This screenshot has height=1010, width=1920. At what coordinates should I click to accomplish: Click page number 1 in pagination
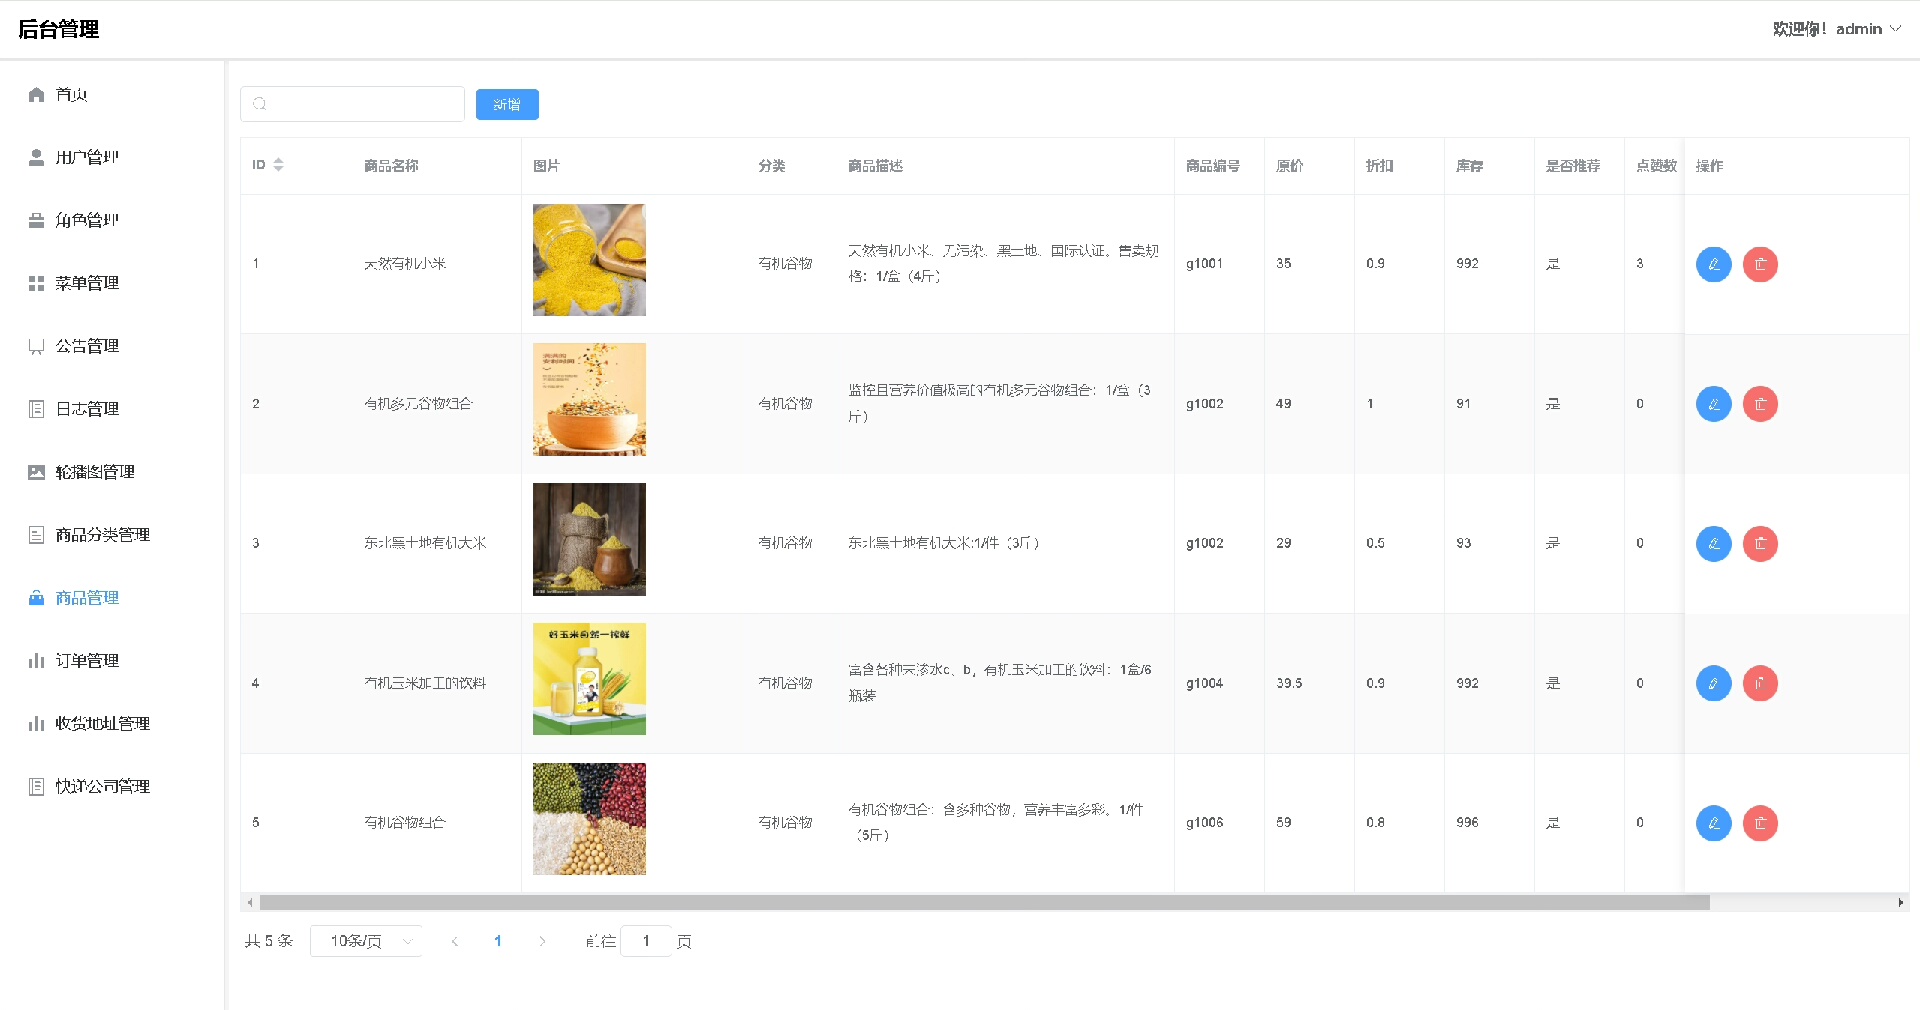click(498, 941)
